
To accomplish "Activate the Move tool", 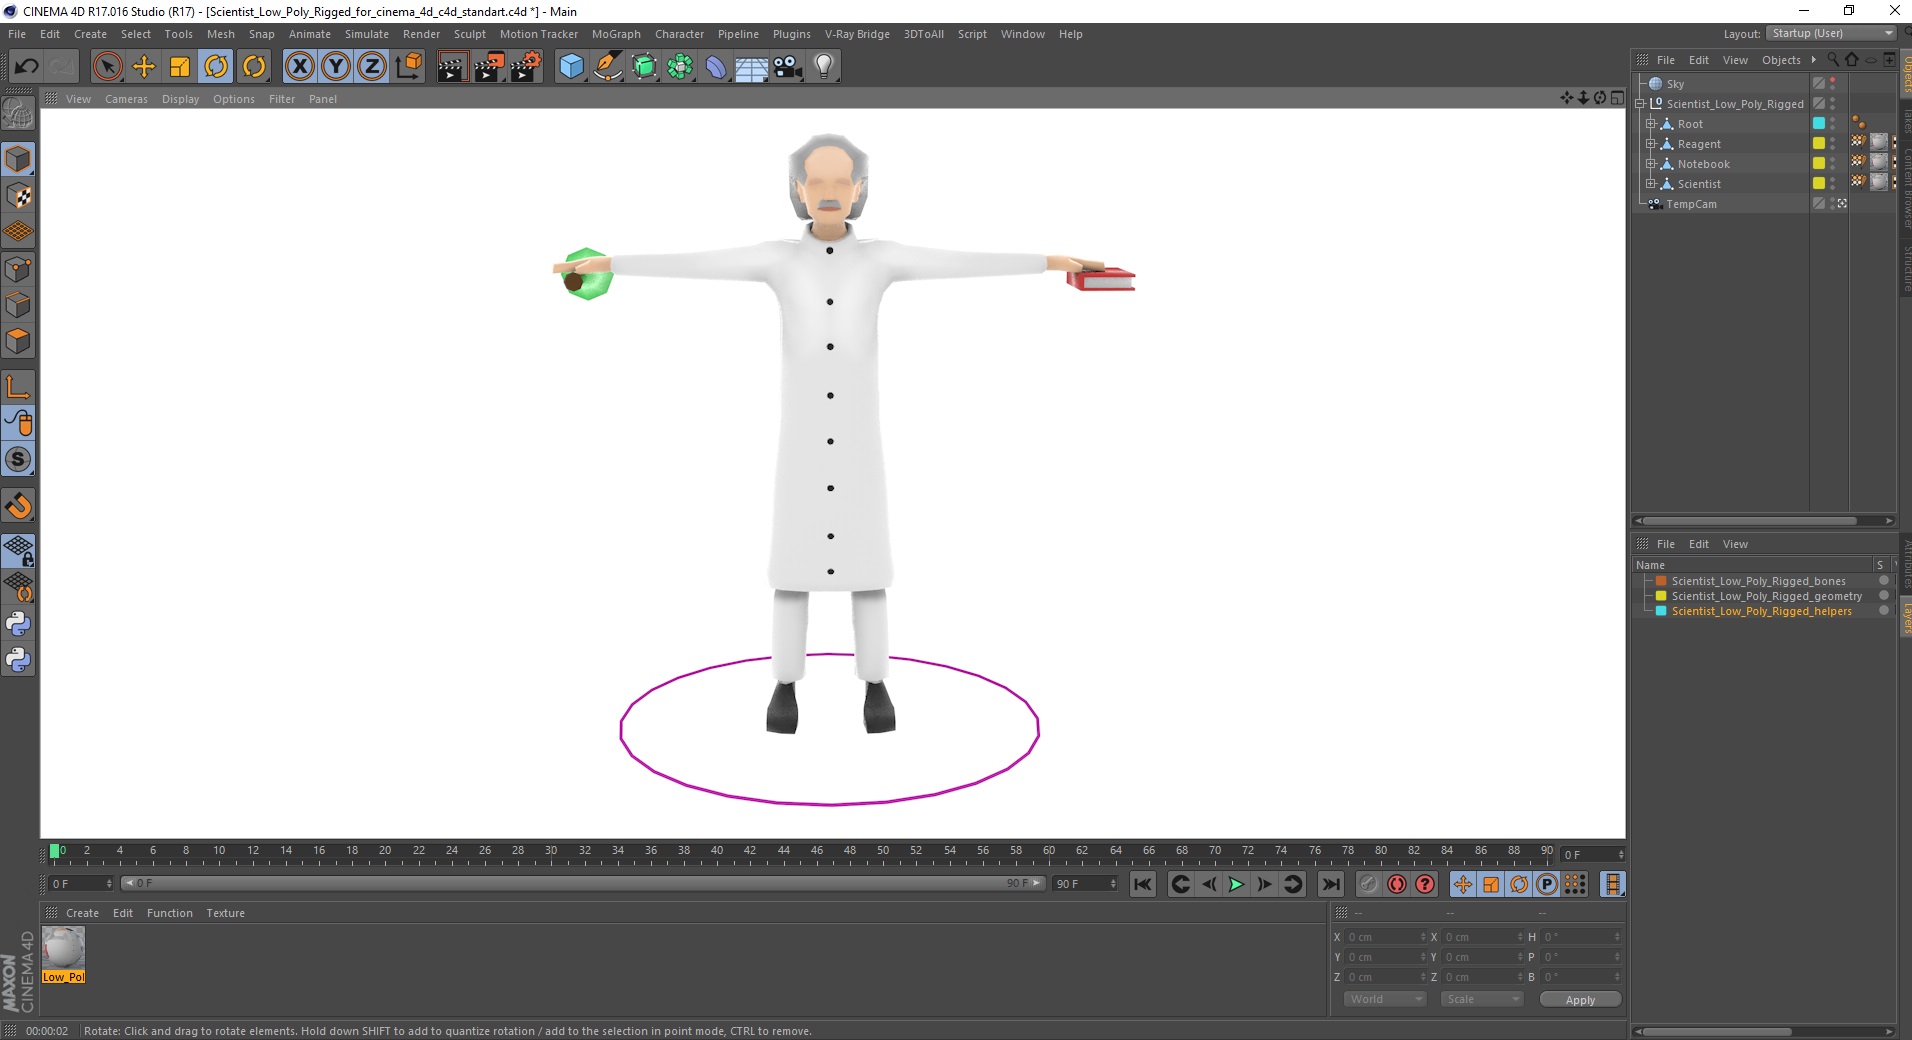I will click(144, 67).
